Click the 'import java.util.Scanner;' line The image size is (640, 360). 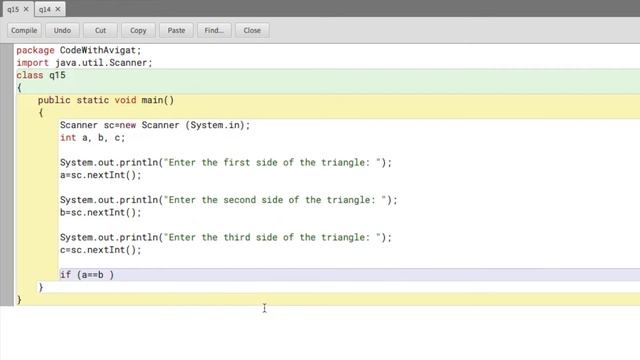click(x=84, y=63)
